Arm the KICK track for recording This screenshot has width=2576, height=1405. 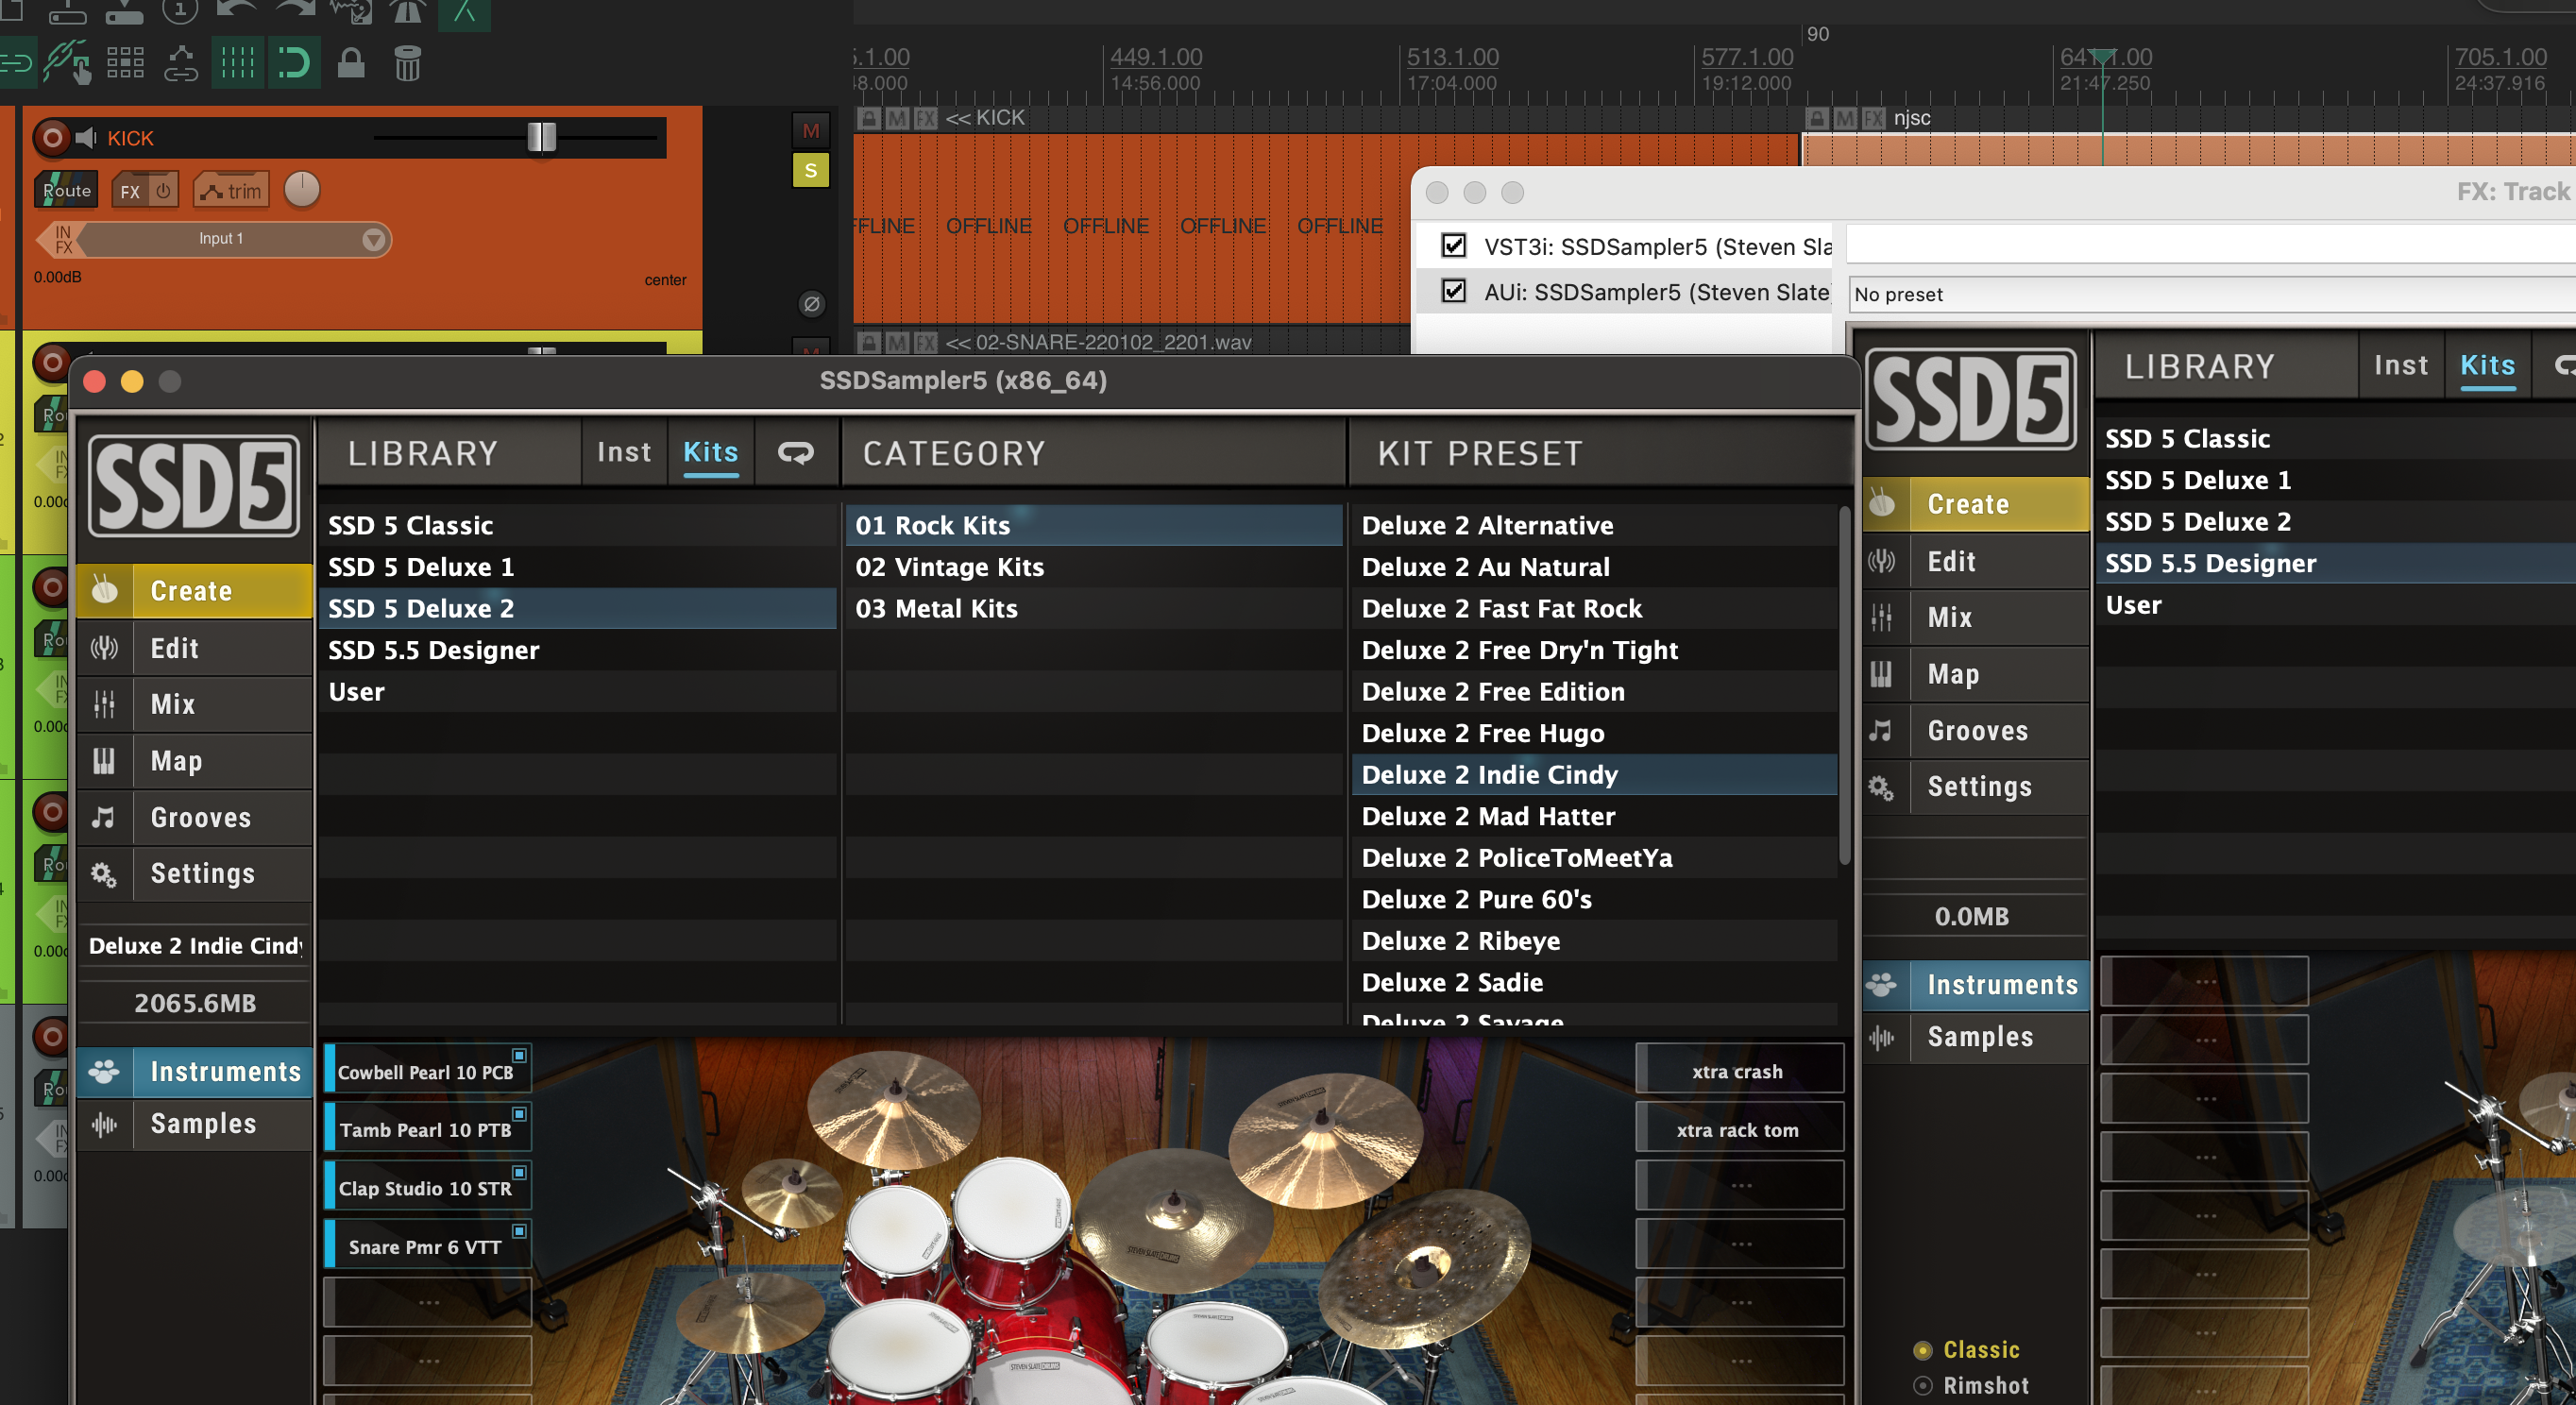click(x=52, y=137)
